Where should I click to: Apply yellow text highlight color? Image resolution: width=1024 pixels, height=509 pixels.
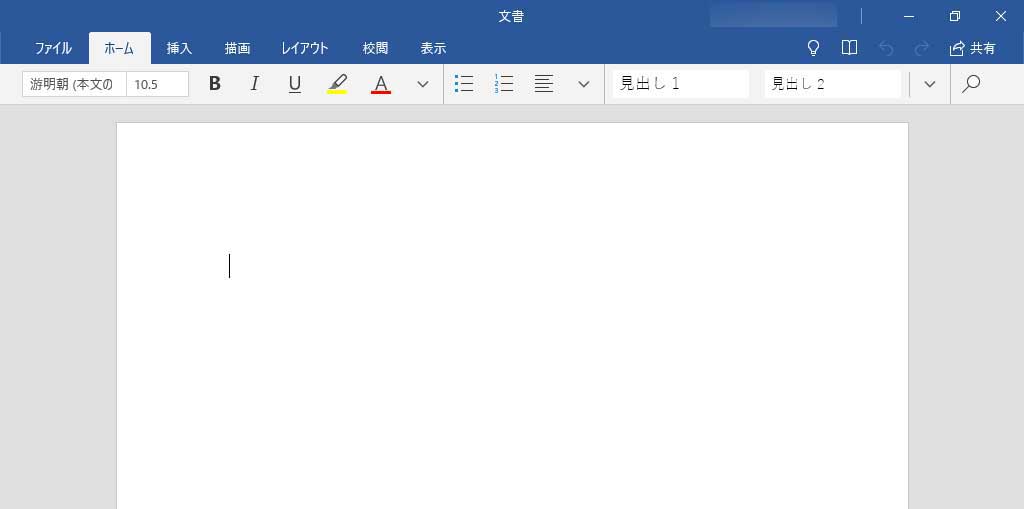click(x=337, y=84)
